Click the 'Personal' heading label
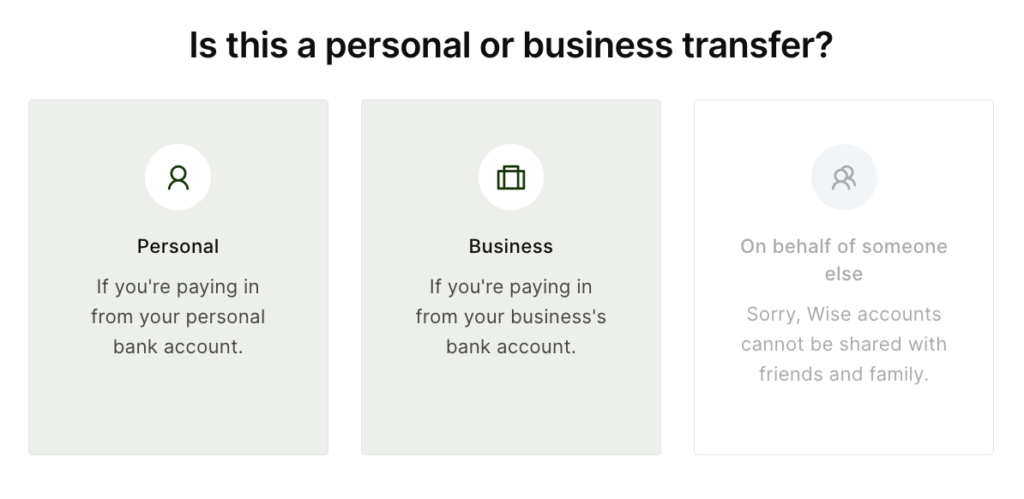The width and height of the screenshot is (1024, 499). (x=178, y=246)
